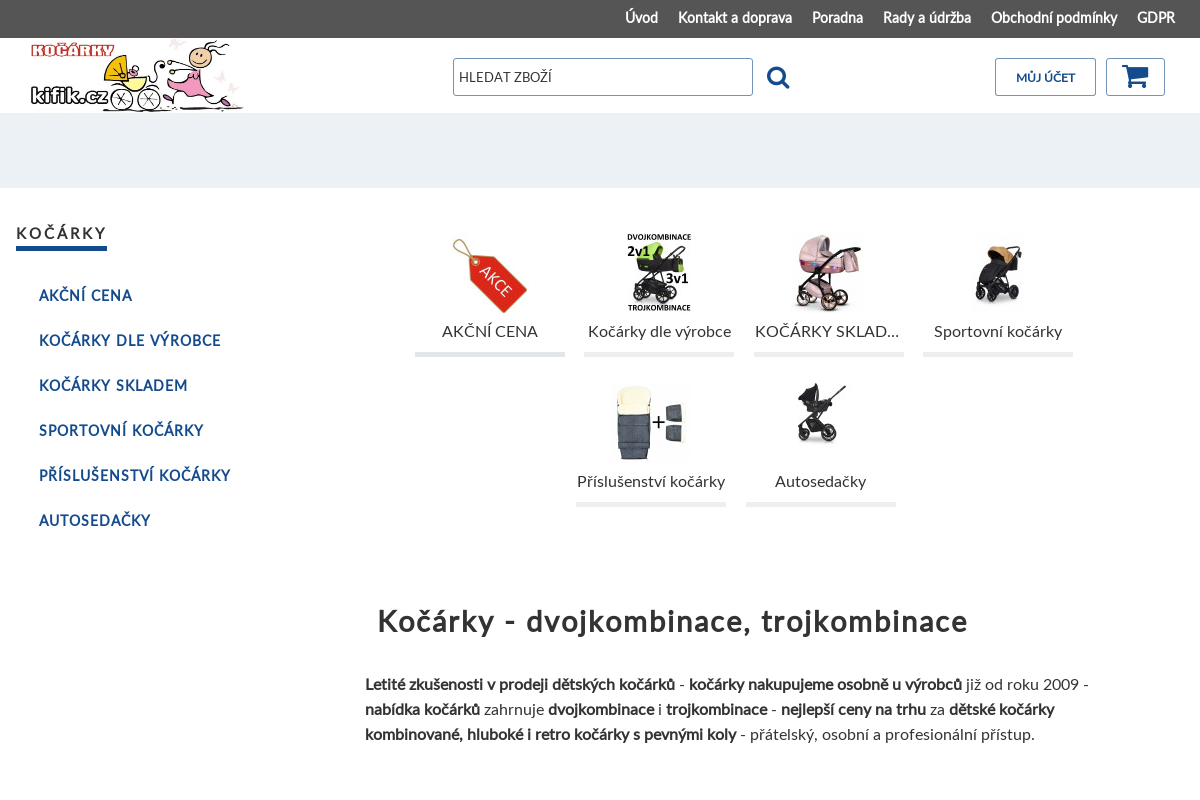Open Kontakt a doprava page

tap(735, 18)
